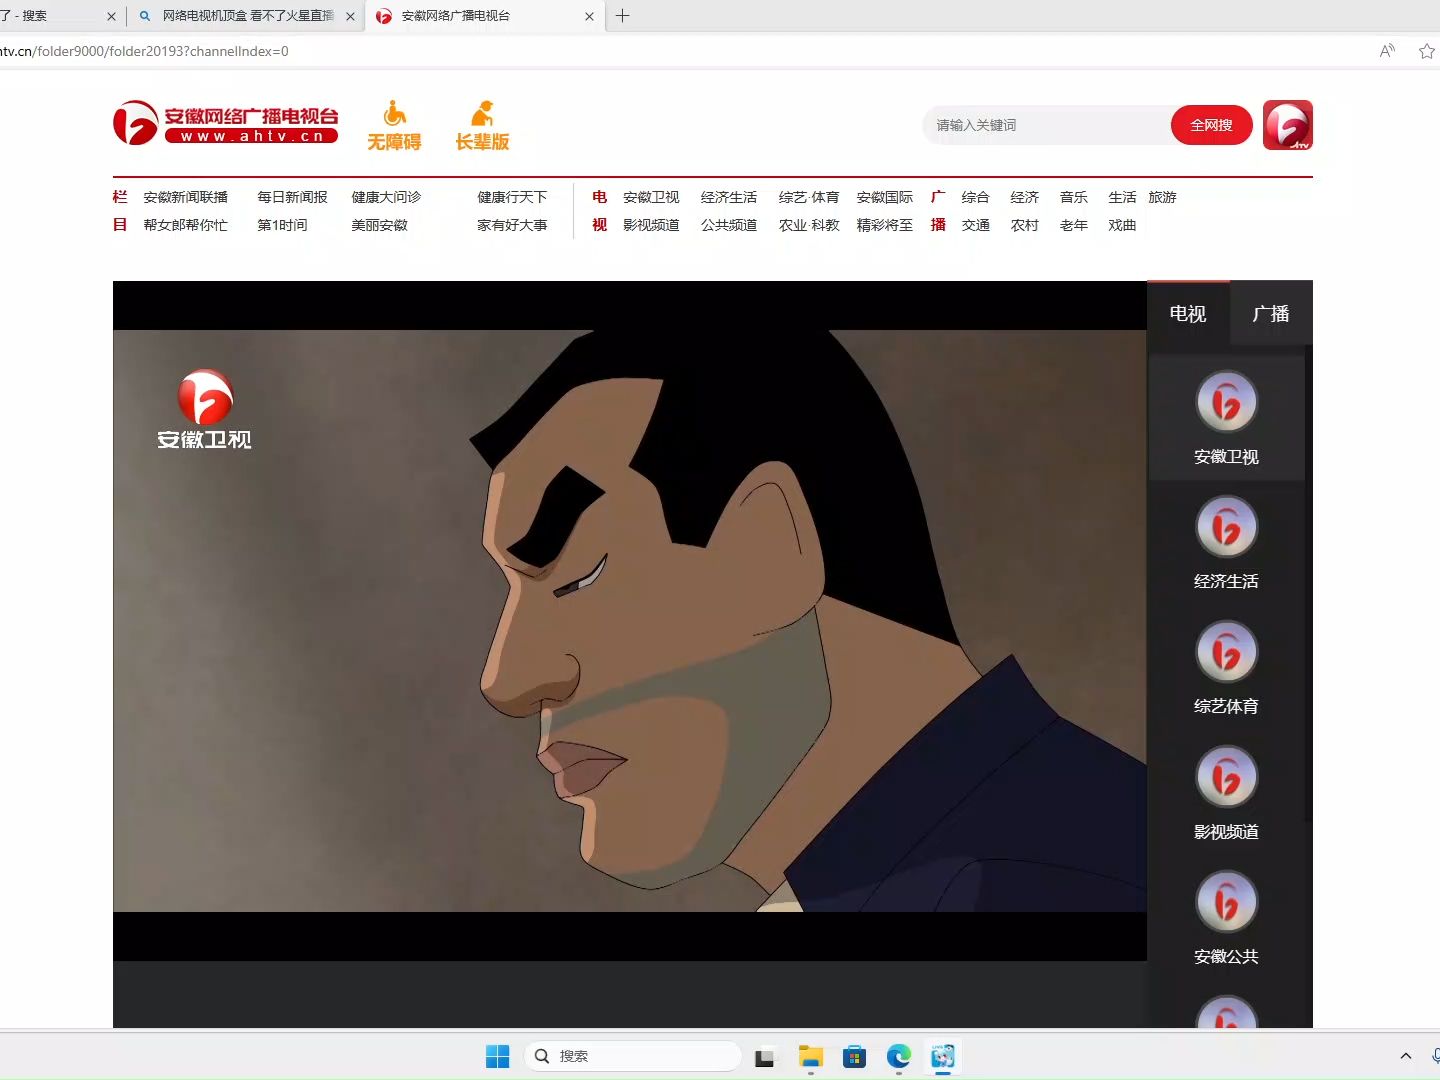Switch to the 安徽网络广播电视台 browser tab

pos(484,16)
